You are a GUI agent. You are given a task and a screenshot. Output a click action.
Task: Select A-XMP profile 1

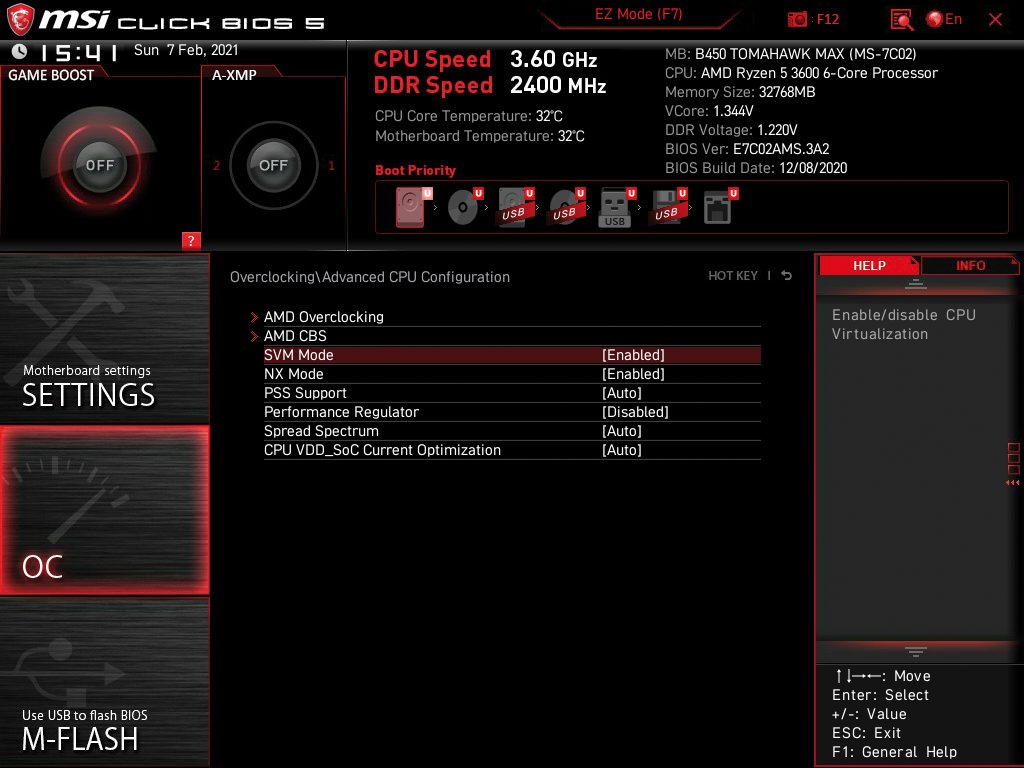[x=331, y=166]
